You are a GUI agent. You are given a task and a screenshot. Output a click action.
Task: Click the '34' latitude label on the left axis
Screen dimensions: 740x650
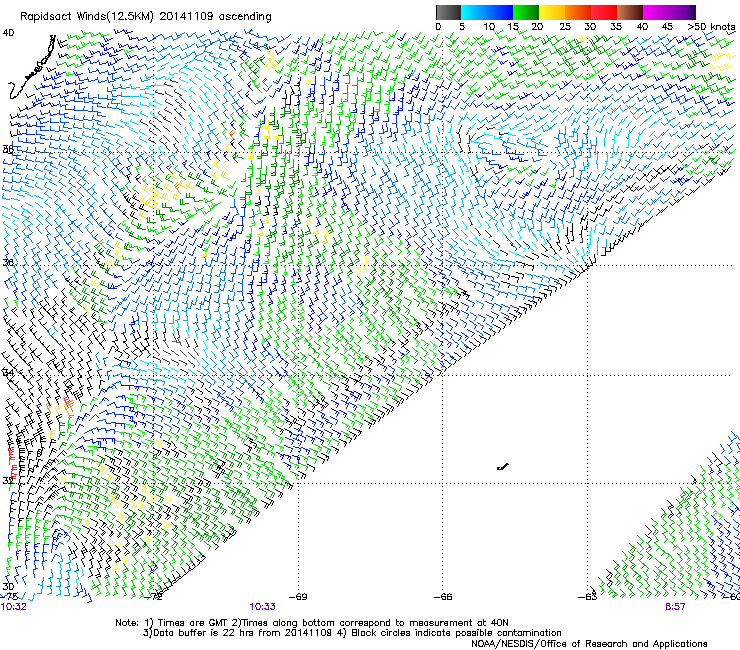(x=8, y=373)
